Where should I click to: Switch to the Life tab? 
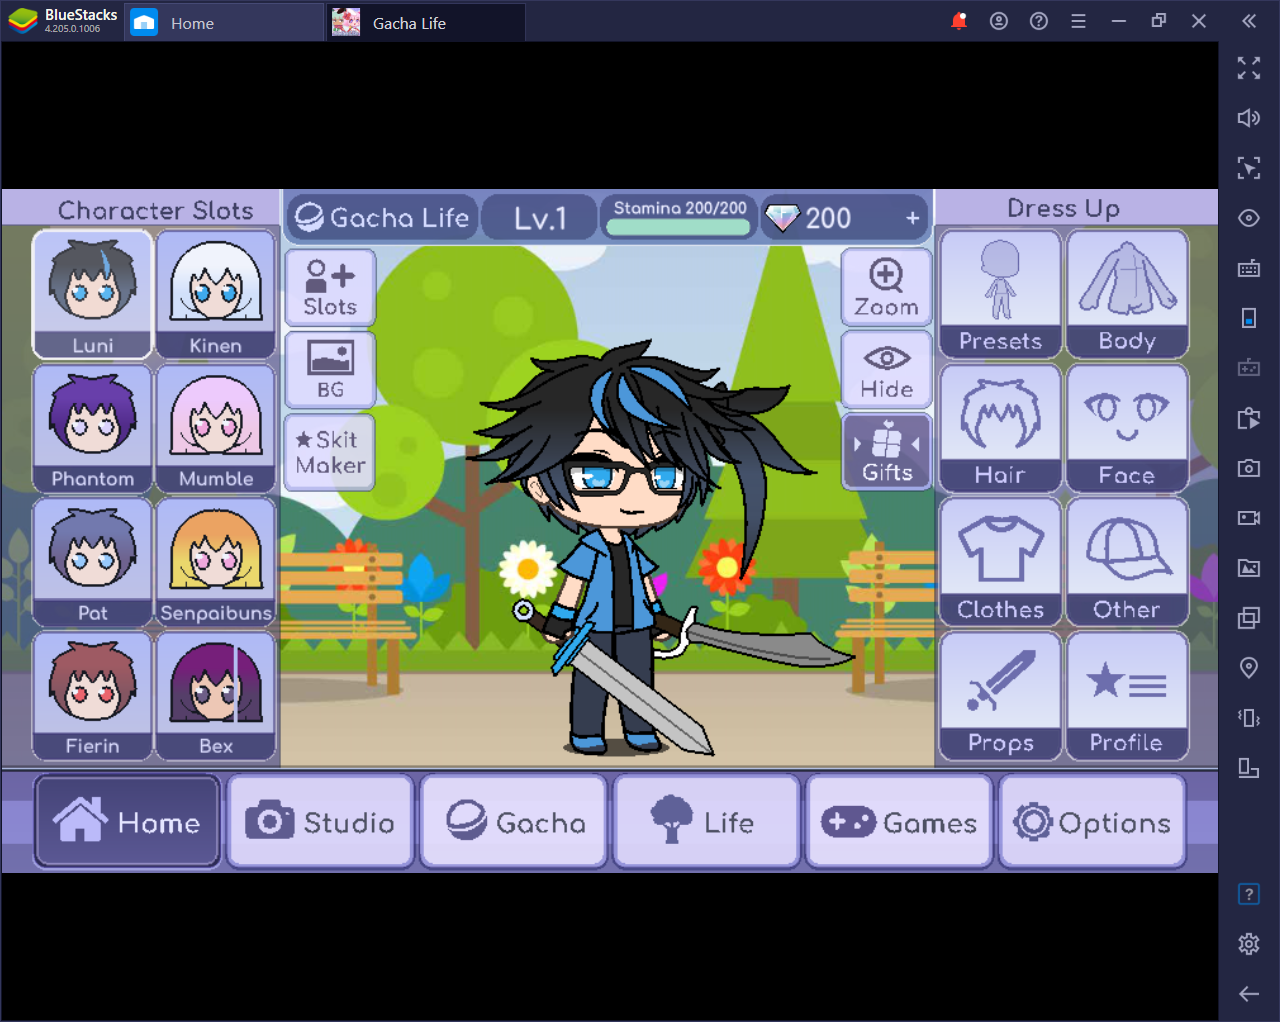point(707,821)
